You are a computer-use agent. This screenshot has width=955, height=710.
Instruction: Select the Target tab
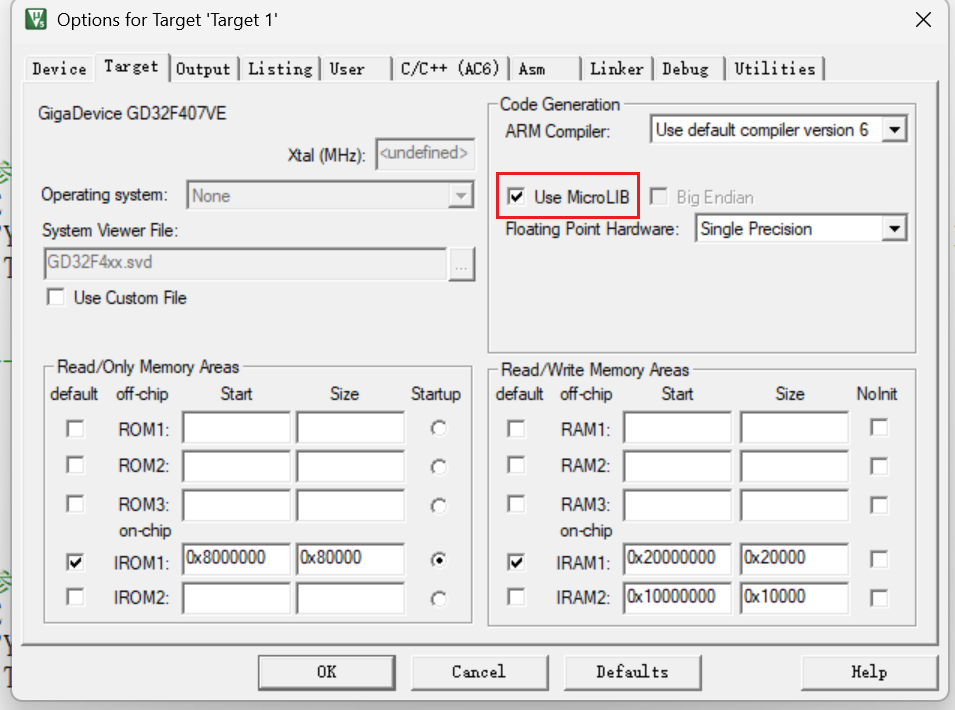click(131, 66)
